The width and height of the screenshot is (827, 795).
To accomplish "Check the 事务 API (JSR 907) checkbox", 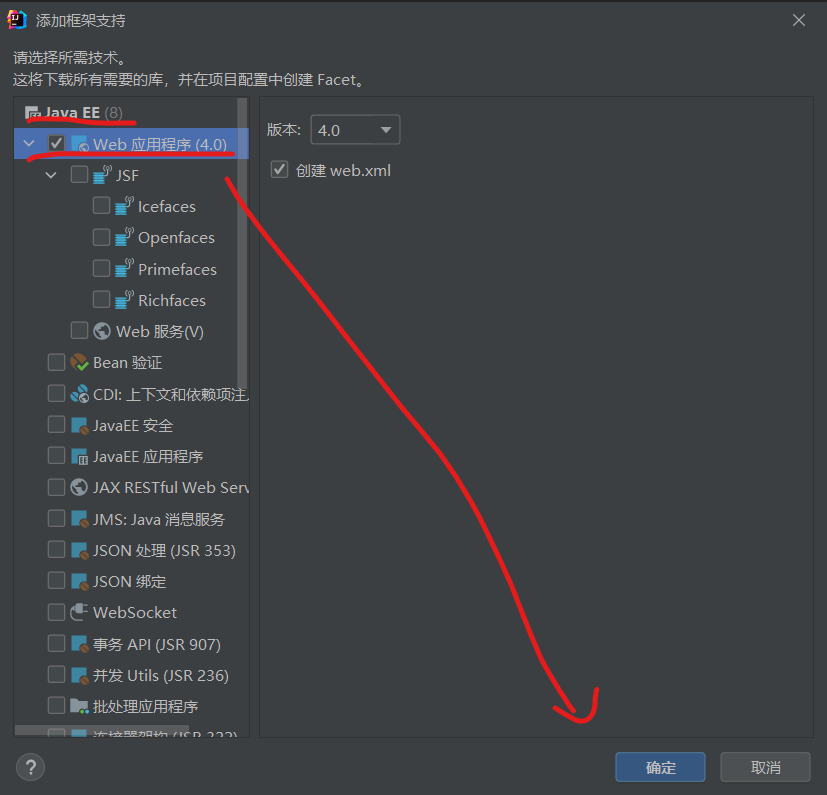I will tap(56, 644).
